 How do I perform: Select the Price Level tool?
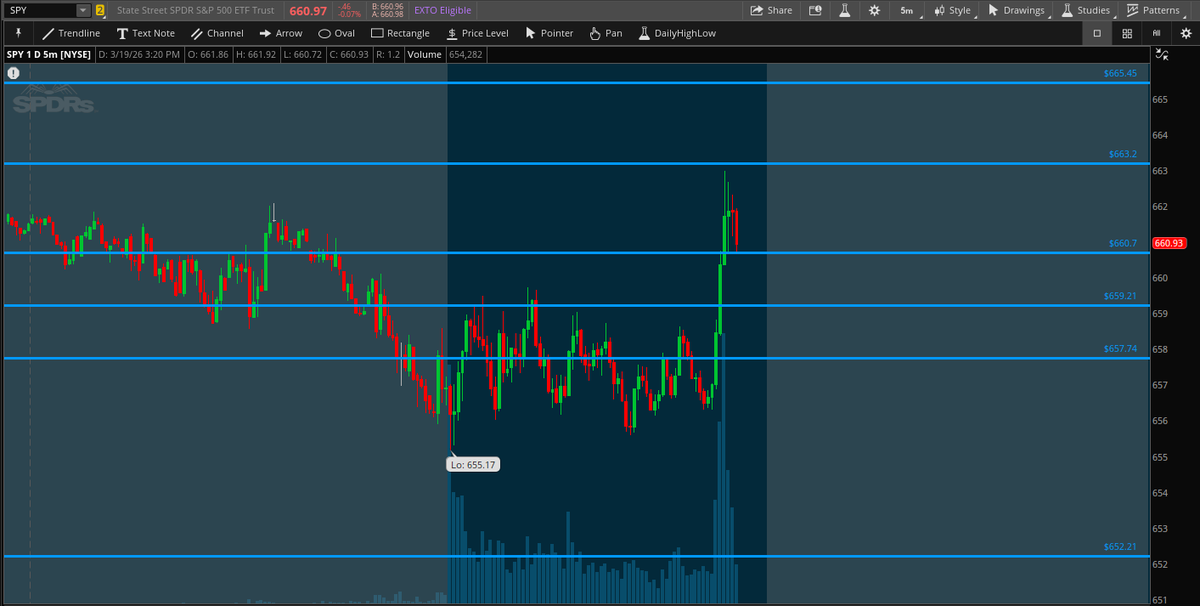(x=477, y=32)
